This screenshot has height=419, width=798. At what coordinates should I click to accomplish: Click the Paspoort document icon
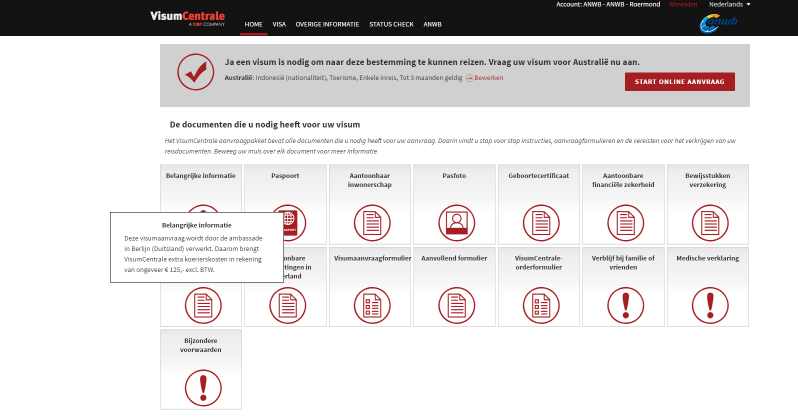pos(285,221)
